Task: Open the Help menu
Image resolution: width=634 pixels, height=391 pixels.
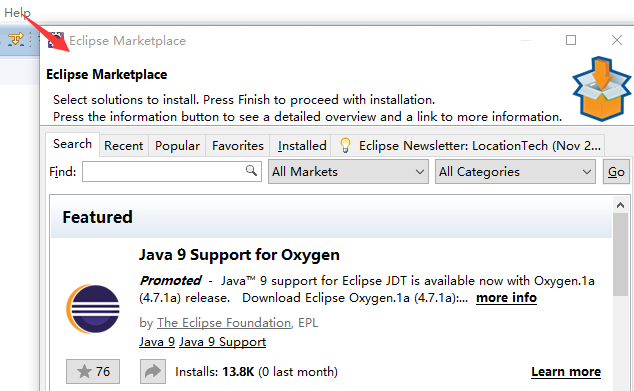Action: (17, 13)
